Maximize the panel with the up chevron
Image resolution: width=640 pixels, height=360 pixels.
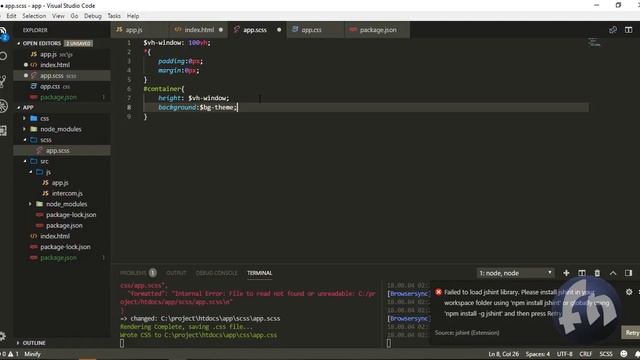point(613,273)
